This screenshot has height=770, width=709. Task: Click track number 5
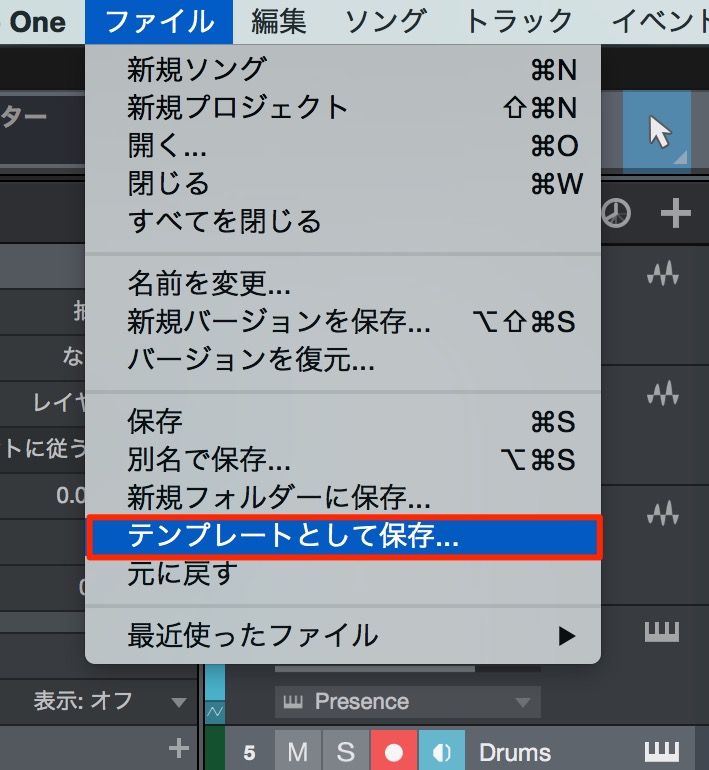[x=249, y=752]
